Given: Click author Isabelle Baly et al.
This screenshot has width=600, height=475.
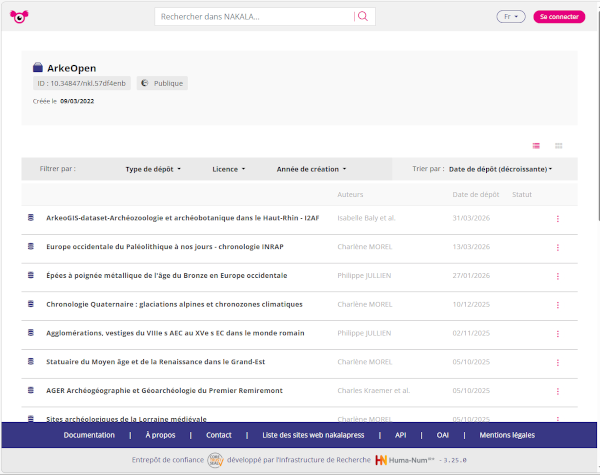Looking at the screenshot, I should [366, 218].
